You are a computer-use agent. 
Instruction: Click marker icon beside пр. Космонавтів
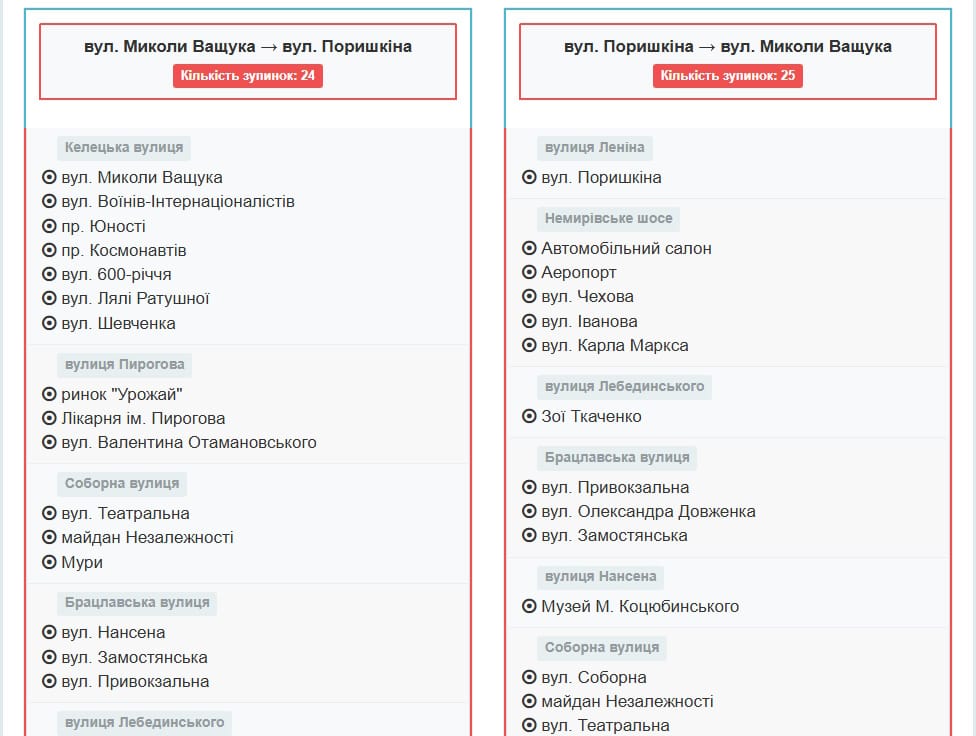49,250
